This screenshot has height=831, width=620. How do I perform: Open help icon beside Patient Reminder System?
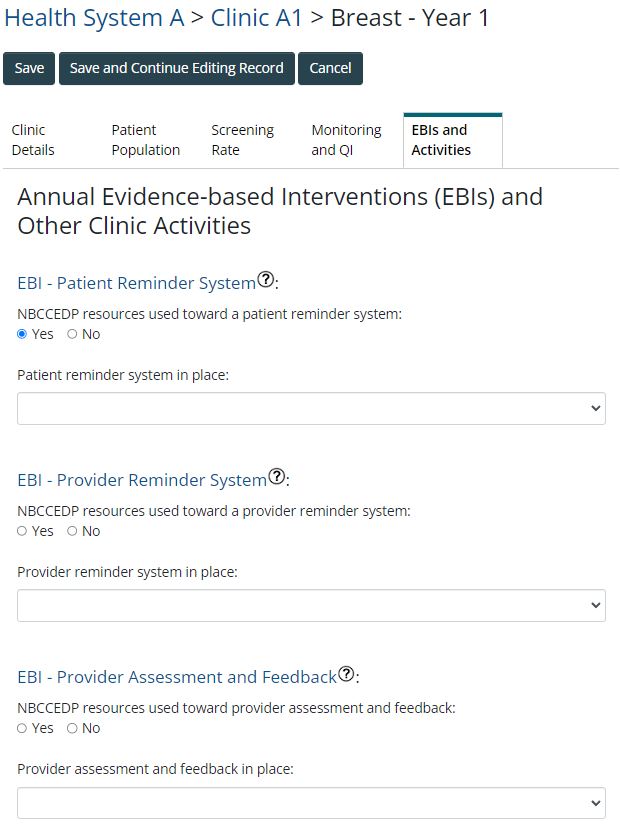(266, 280)
